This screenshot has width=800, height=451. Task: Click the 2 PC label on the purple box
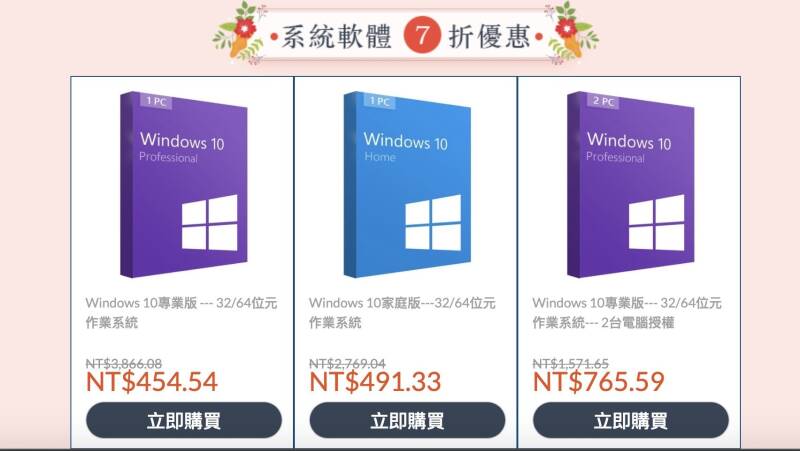click(603, 101)
